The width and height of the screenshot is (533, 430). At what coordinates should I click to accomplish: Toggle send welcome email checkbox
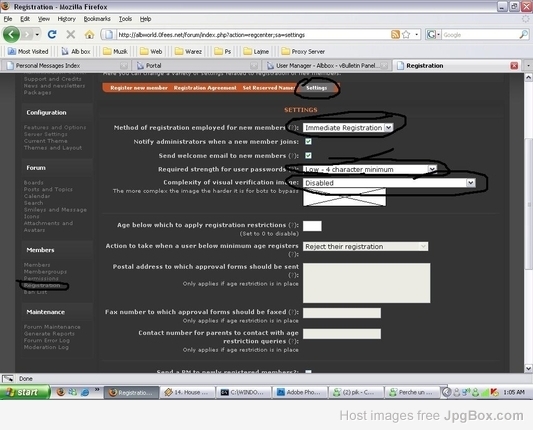point(308,155)
